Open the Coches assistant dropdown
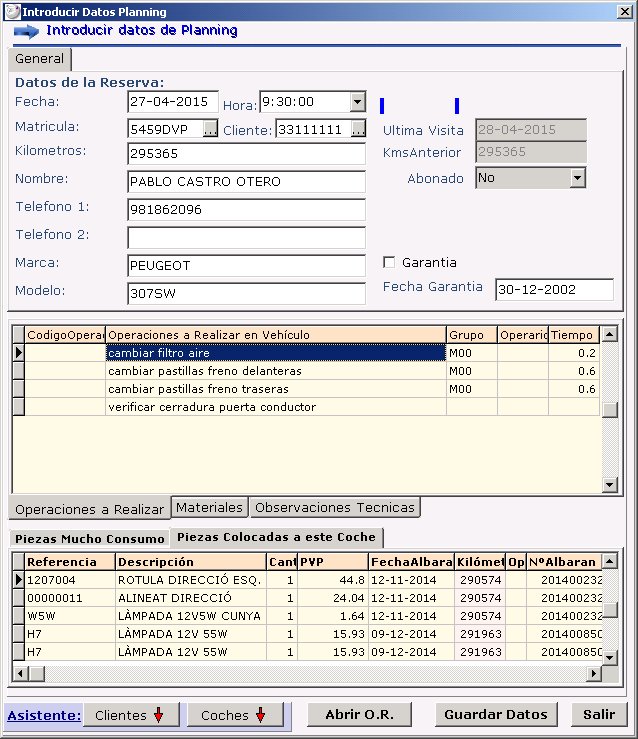638x739 pixels. tap(235, 715)
